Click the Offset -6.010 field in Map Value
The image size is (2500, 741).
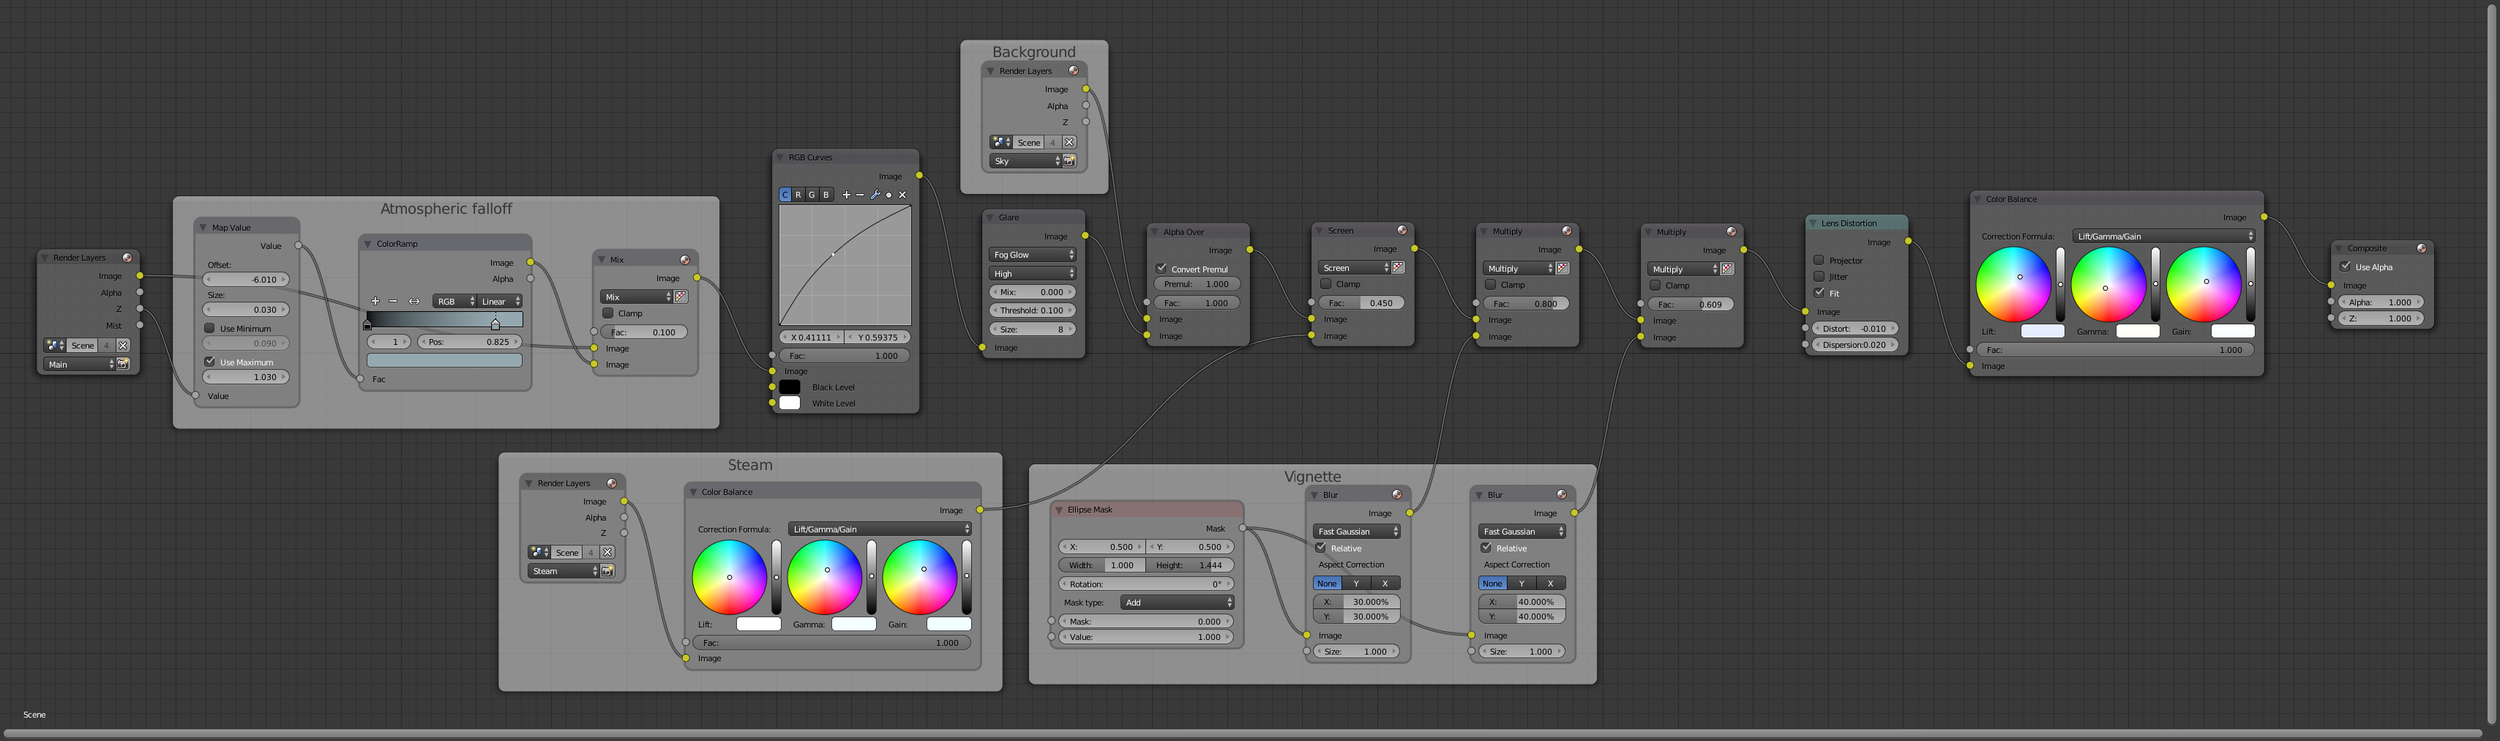click(247, 280)
